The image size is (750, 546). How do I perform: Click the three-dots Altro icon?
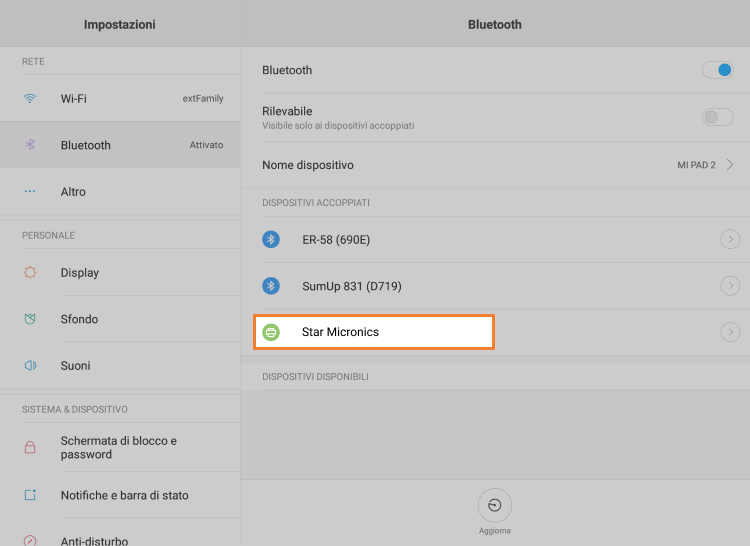(30, 192)
